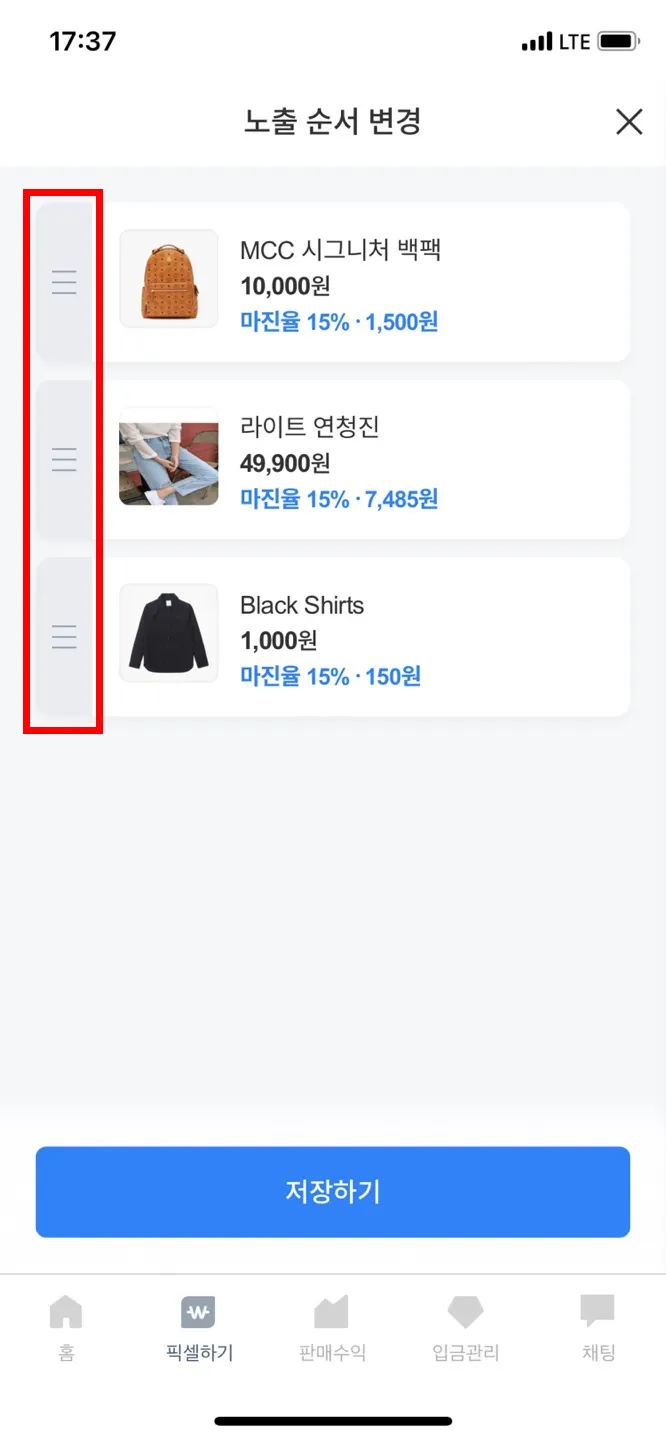This screenshot has width=666, height=1440.
Task: Go to 입금관리 diamond icon
Action: [465, 1311]
